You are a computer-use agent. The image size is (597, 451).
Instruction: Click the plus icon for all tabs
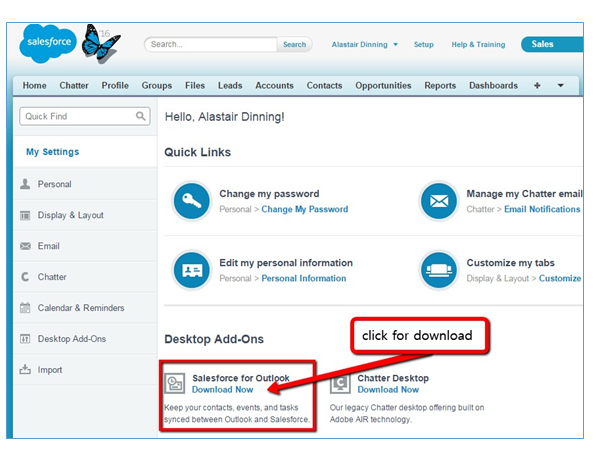click(x=537, y=86)
